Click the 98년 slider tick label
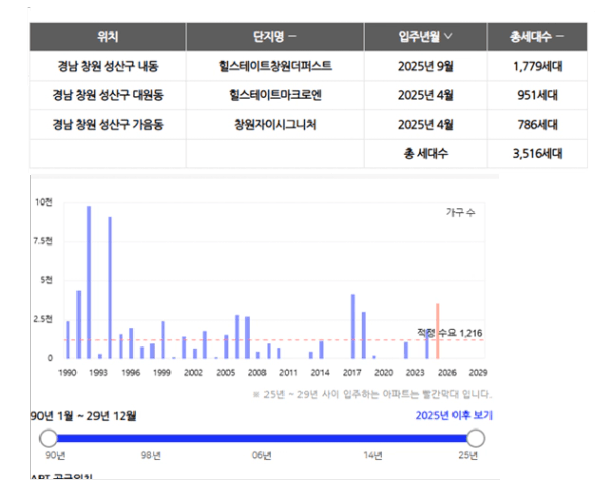610x500 pixels. click(151, 455)
